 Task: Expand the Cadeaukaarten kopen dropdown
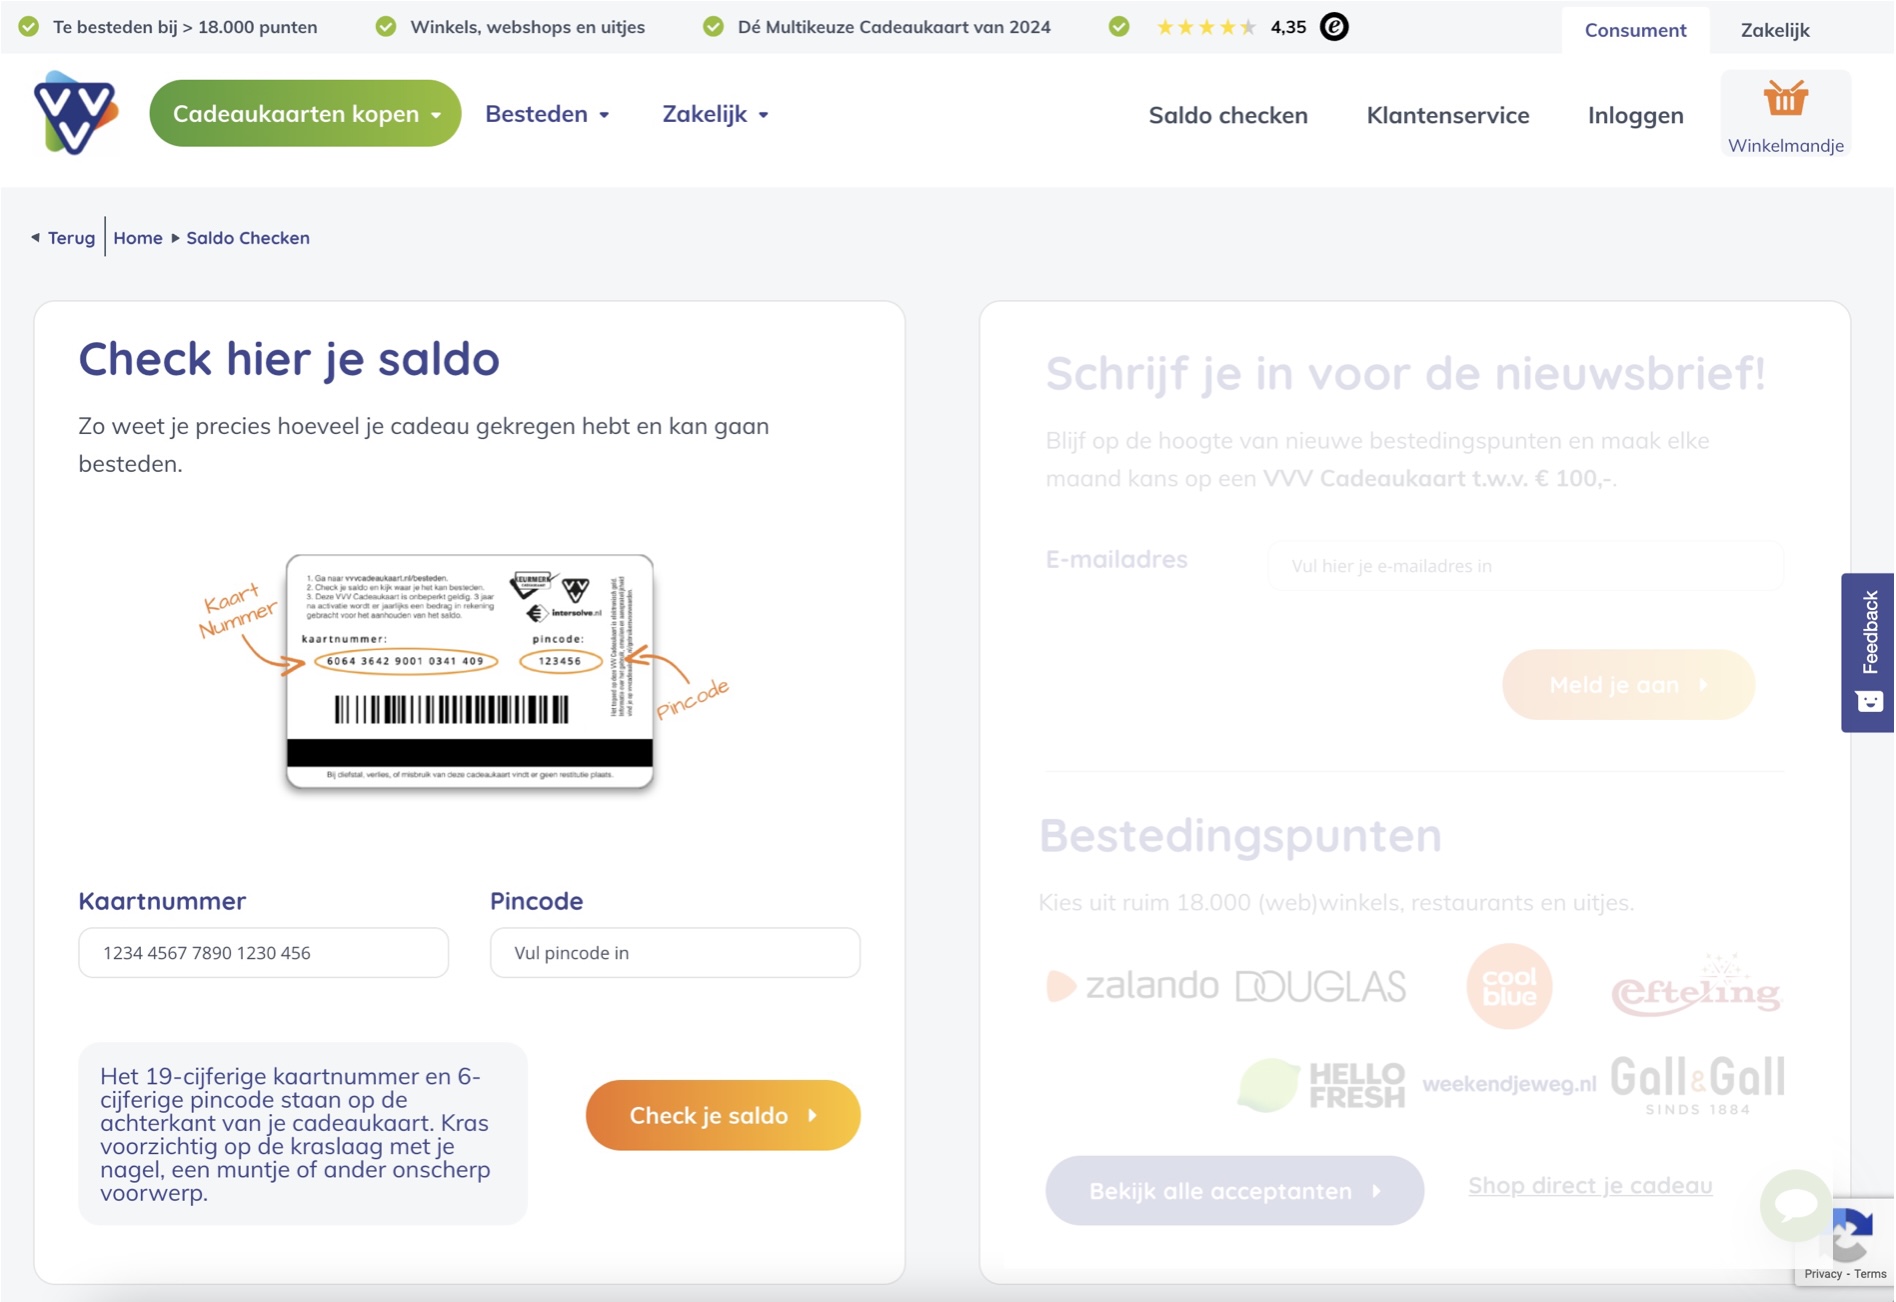[303, 113]
